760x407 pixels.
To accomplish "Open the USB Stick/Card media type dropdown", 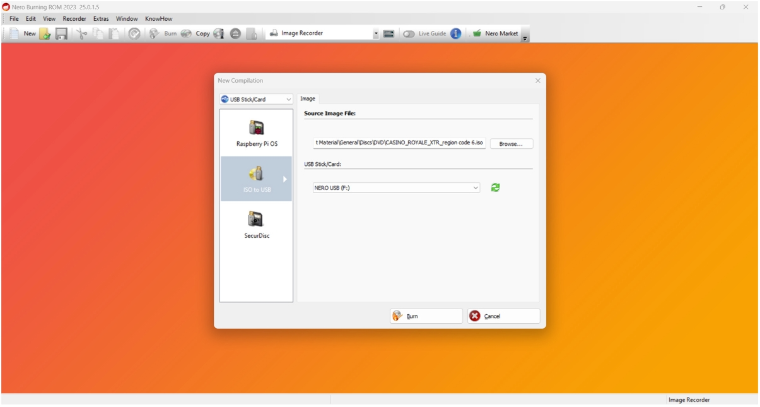I will (256, 99).
